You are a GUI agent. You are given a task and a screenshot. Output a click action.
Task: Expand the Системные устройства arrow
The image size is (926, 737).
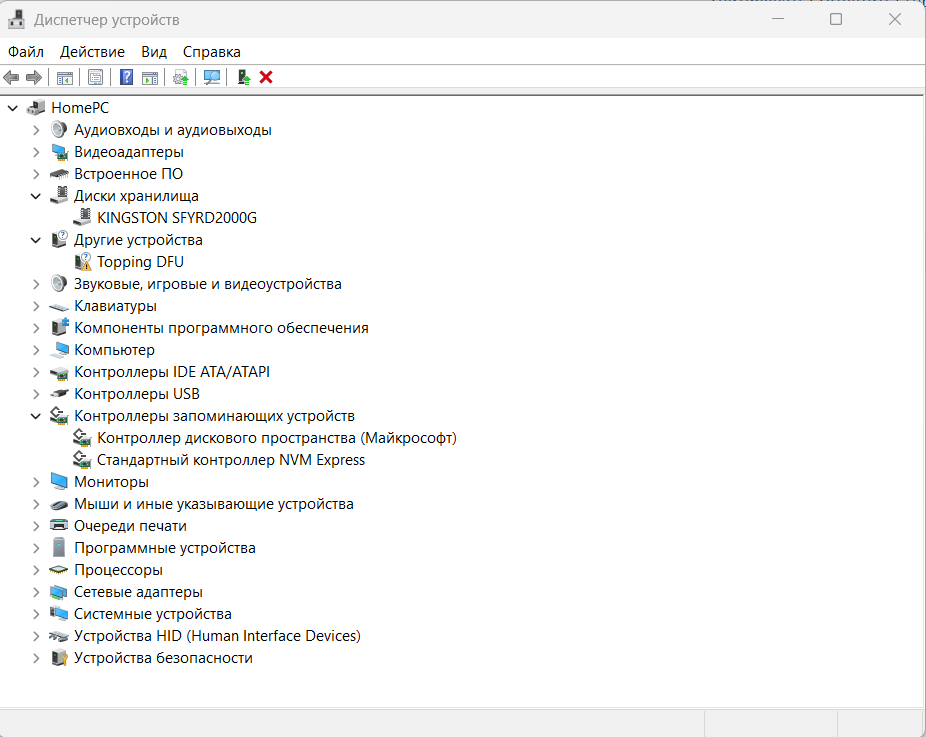36,614
